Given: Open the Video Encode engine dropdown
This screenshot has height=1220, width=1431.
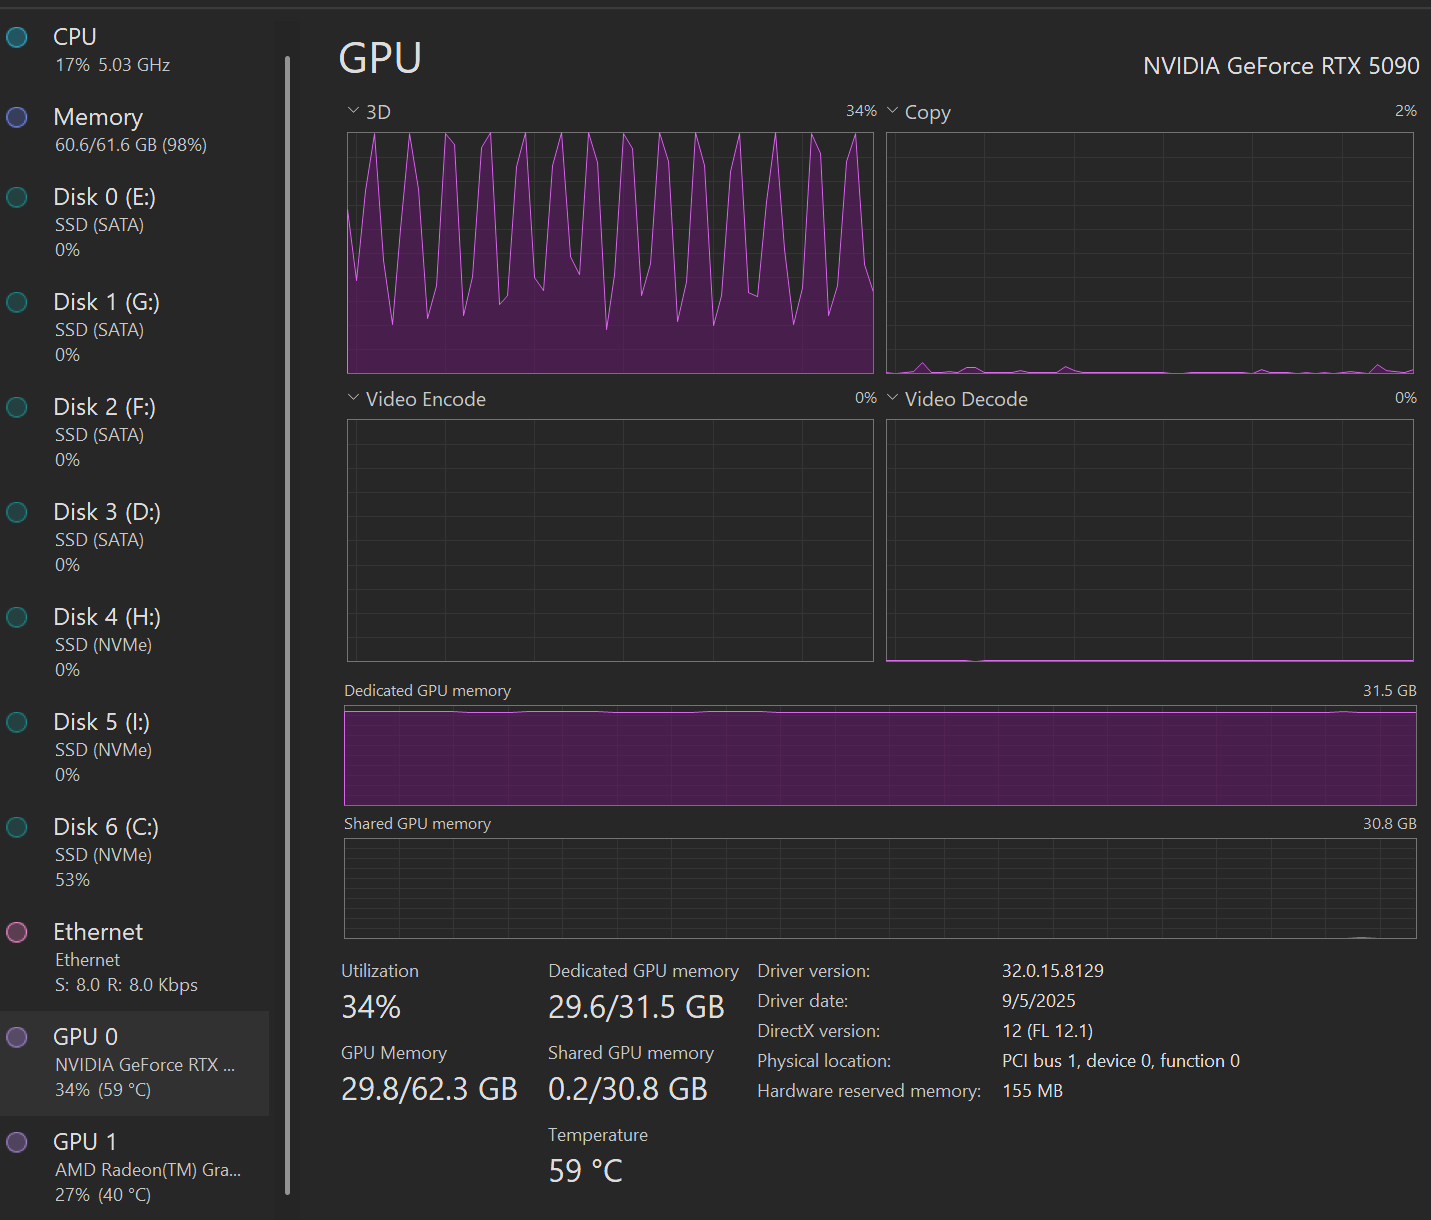Looking at the screenshot, I should (353, 398).
